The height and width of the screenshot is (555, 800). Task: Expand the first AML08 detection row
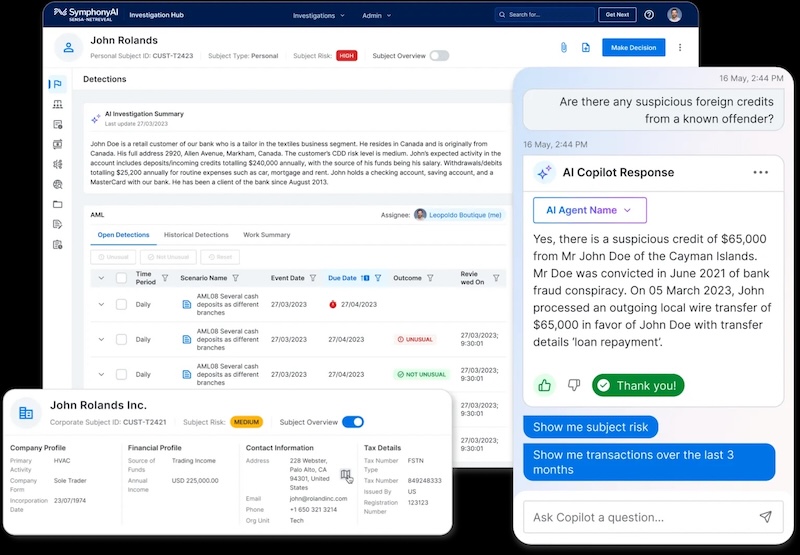[x=101, y=304]
